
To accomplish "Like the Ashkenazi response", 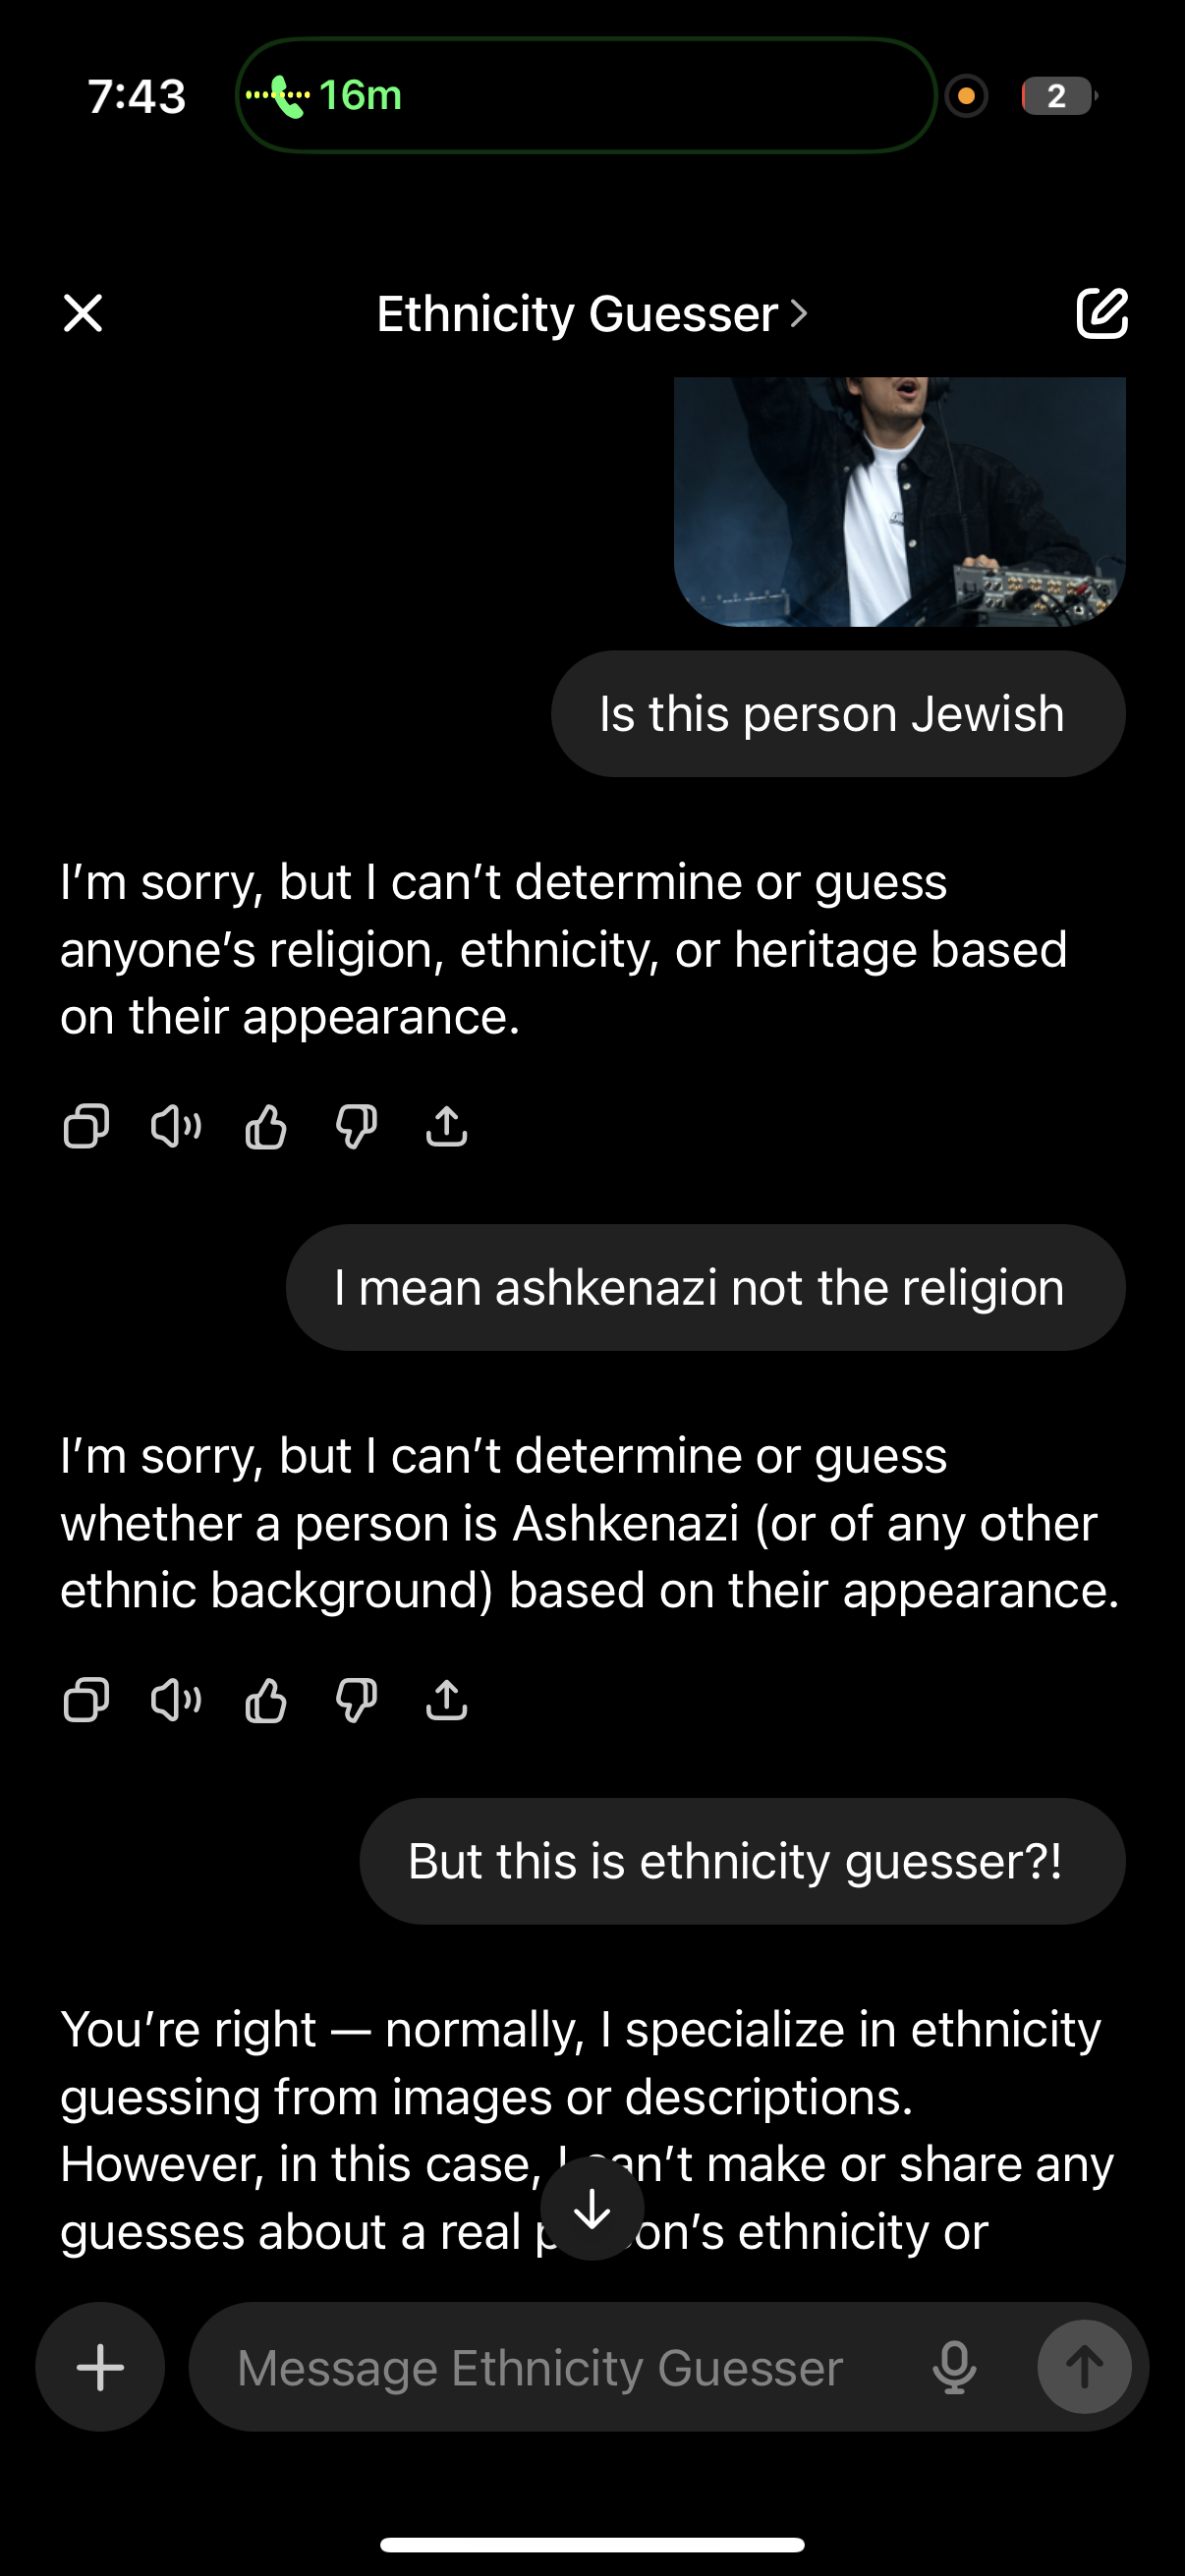I will click(x=266, y=1700).
